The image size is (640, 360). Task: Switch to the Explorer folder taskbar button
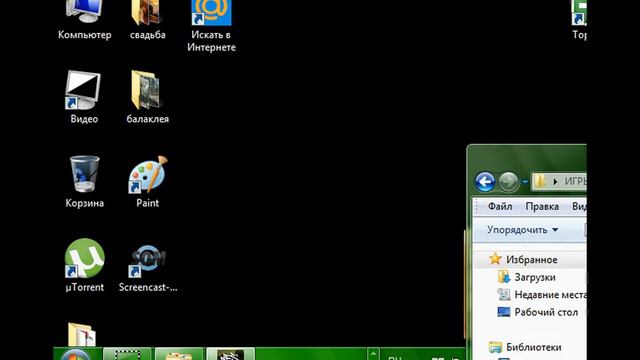point(179,354)
